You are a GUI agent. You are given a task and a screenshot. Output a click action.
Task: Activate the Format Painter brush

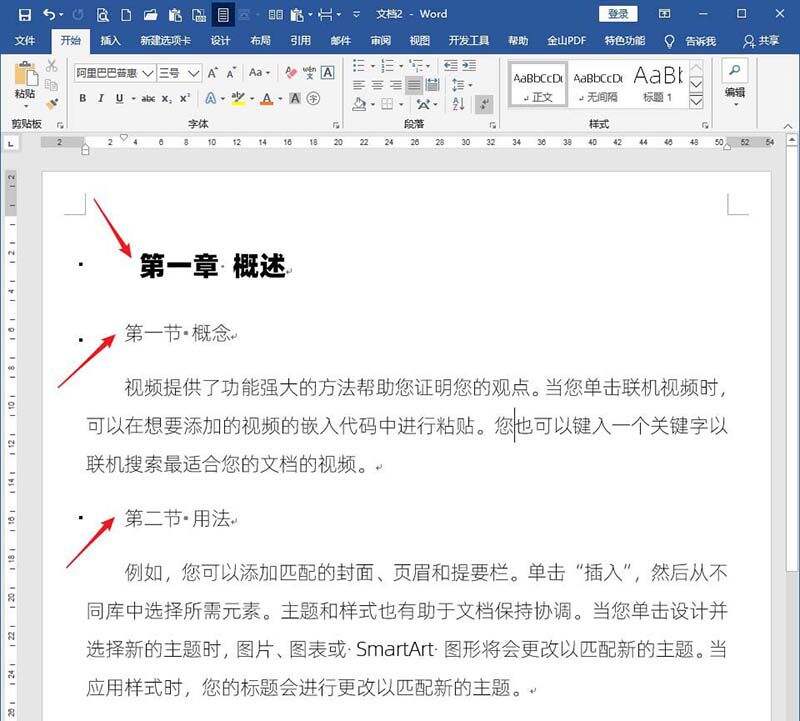[x=51, y=104]
